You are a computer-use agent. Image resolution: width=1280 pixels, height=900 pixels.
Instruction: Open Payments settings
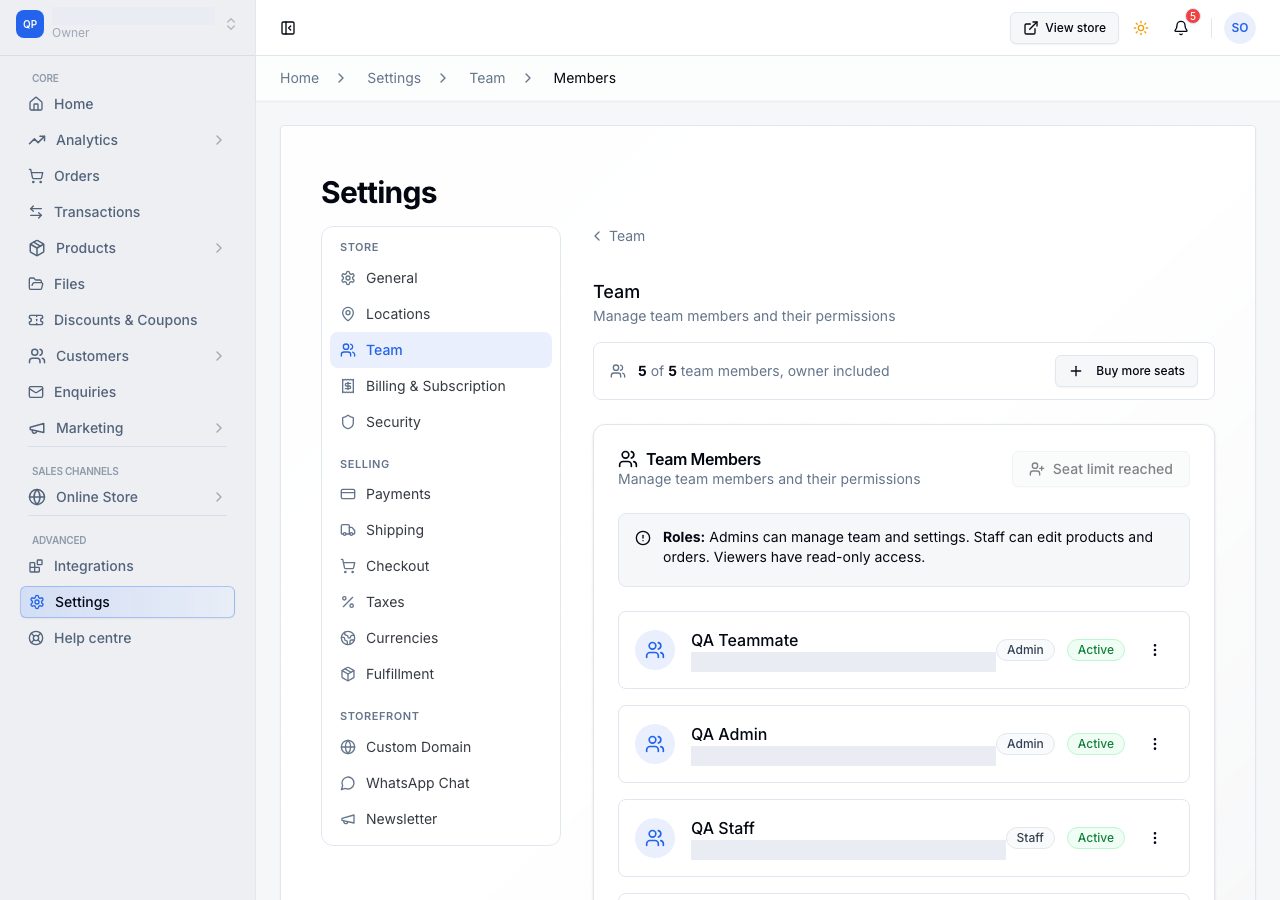coord(441,494)
